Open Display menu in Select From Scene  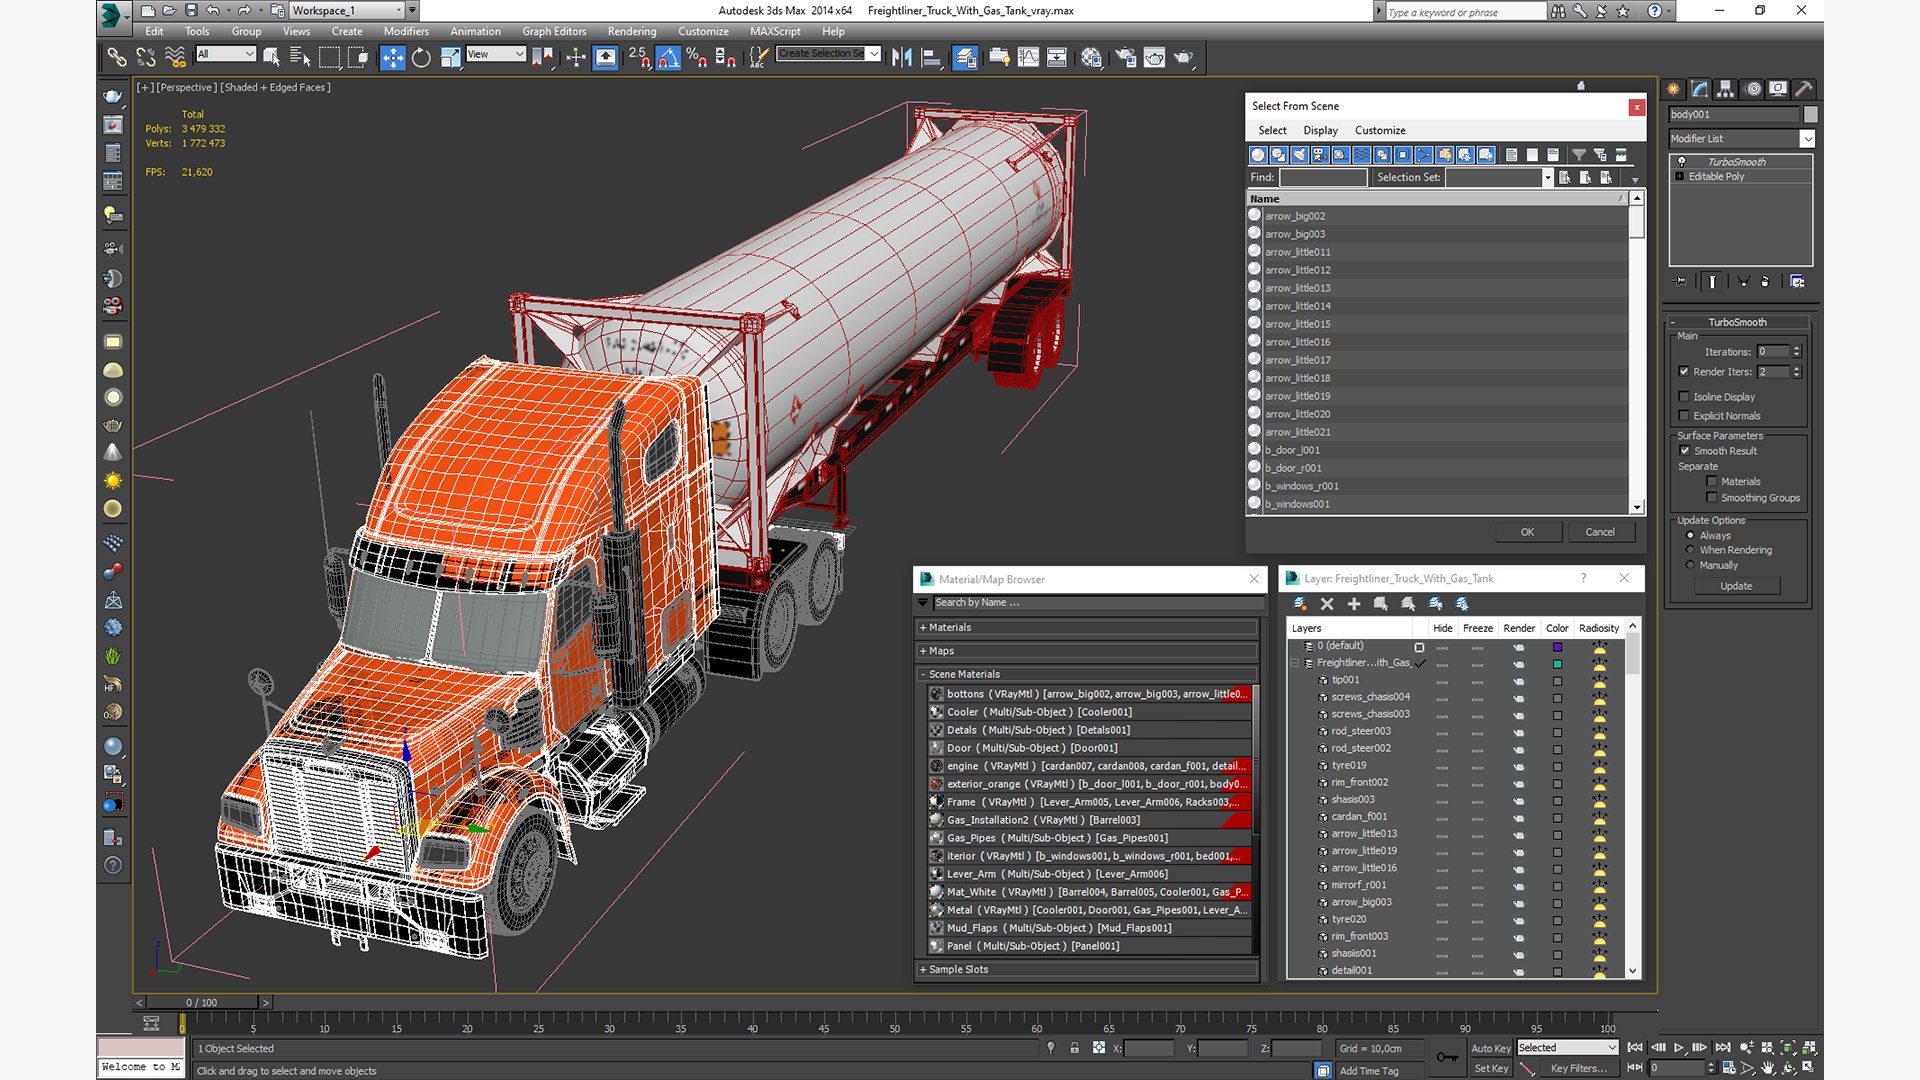click(1320, 131)
